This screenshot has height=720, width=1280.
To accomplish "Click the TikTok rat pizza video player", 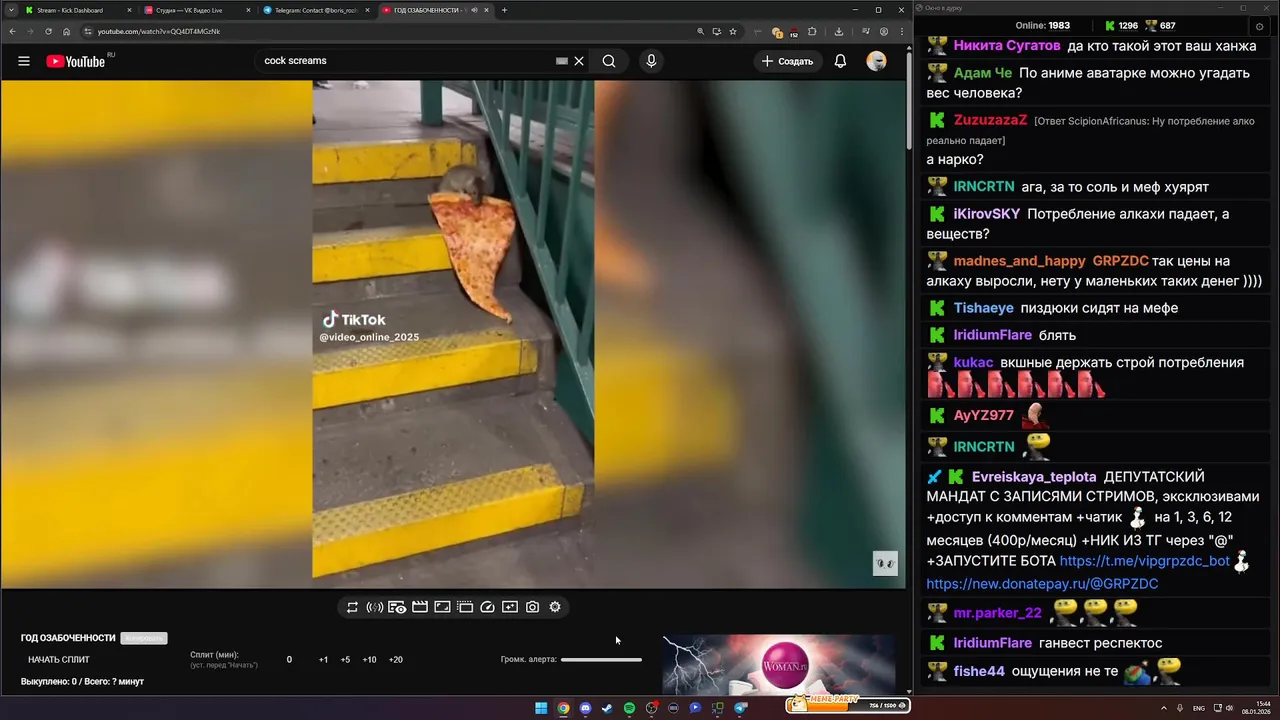I will [x=453, y=334].
